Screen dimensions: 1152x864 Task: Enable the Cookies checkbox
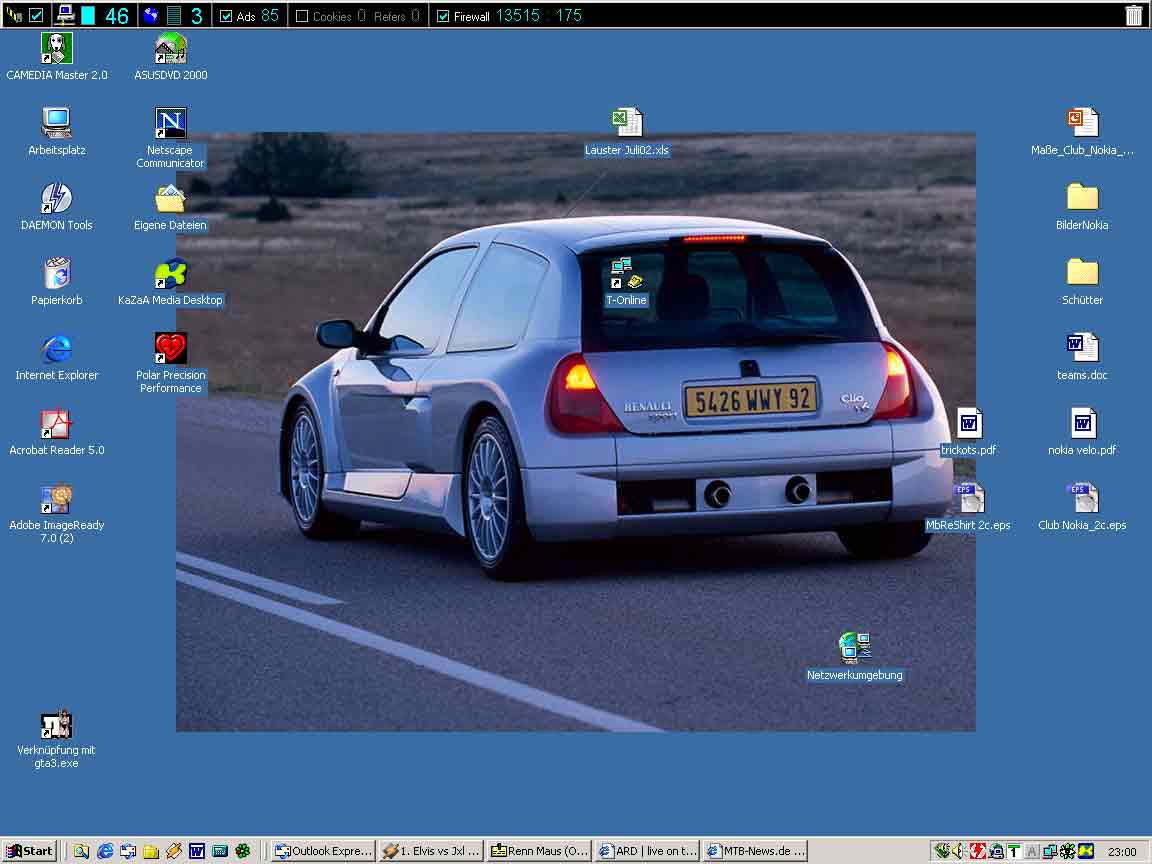tap(302, 16)
